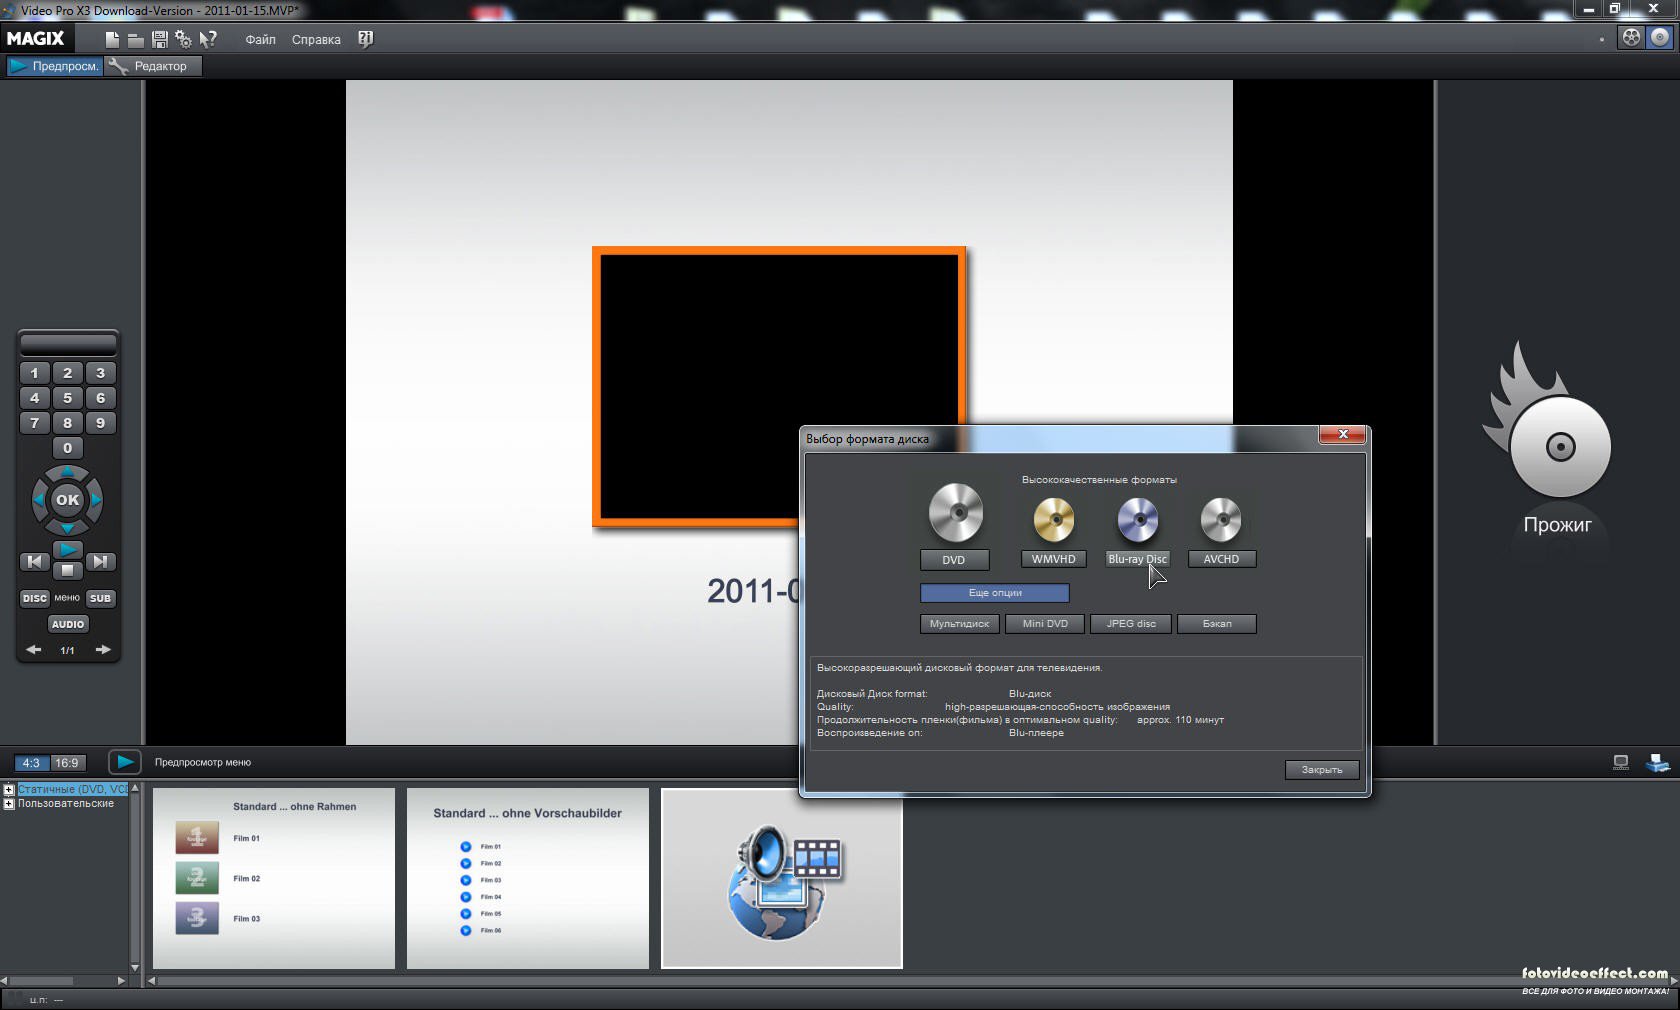Viewport: 1680px width, 1010px height.
Task: Click template tree vertical scrollbar down arrow
Action: point(135,968)
